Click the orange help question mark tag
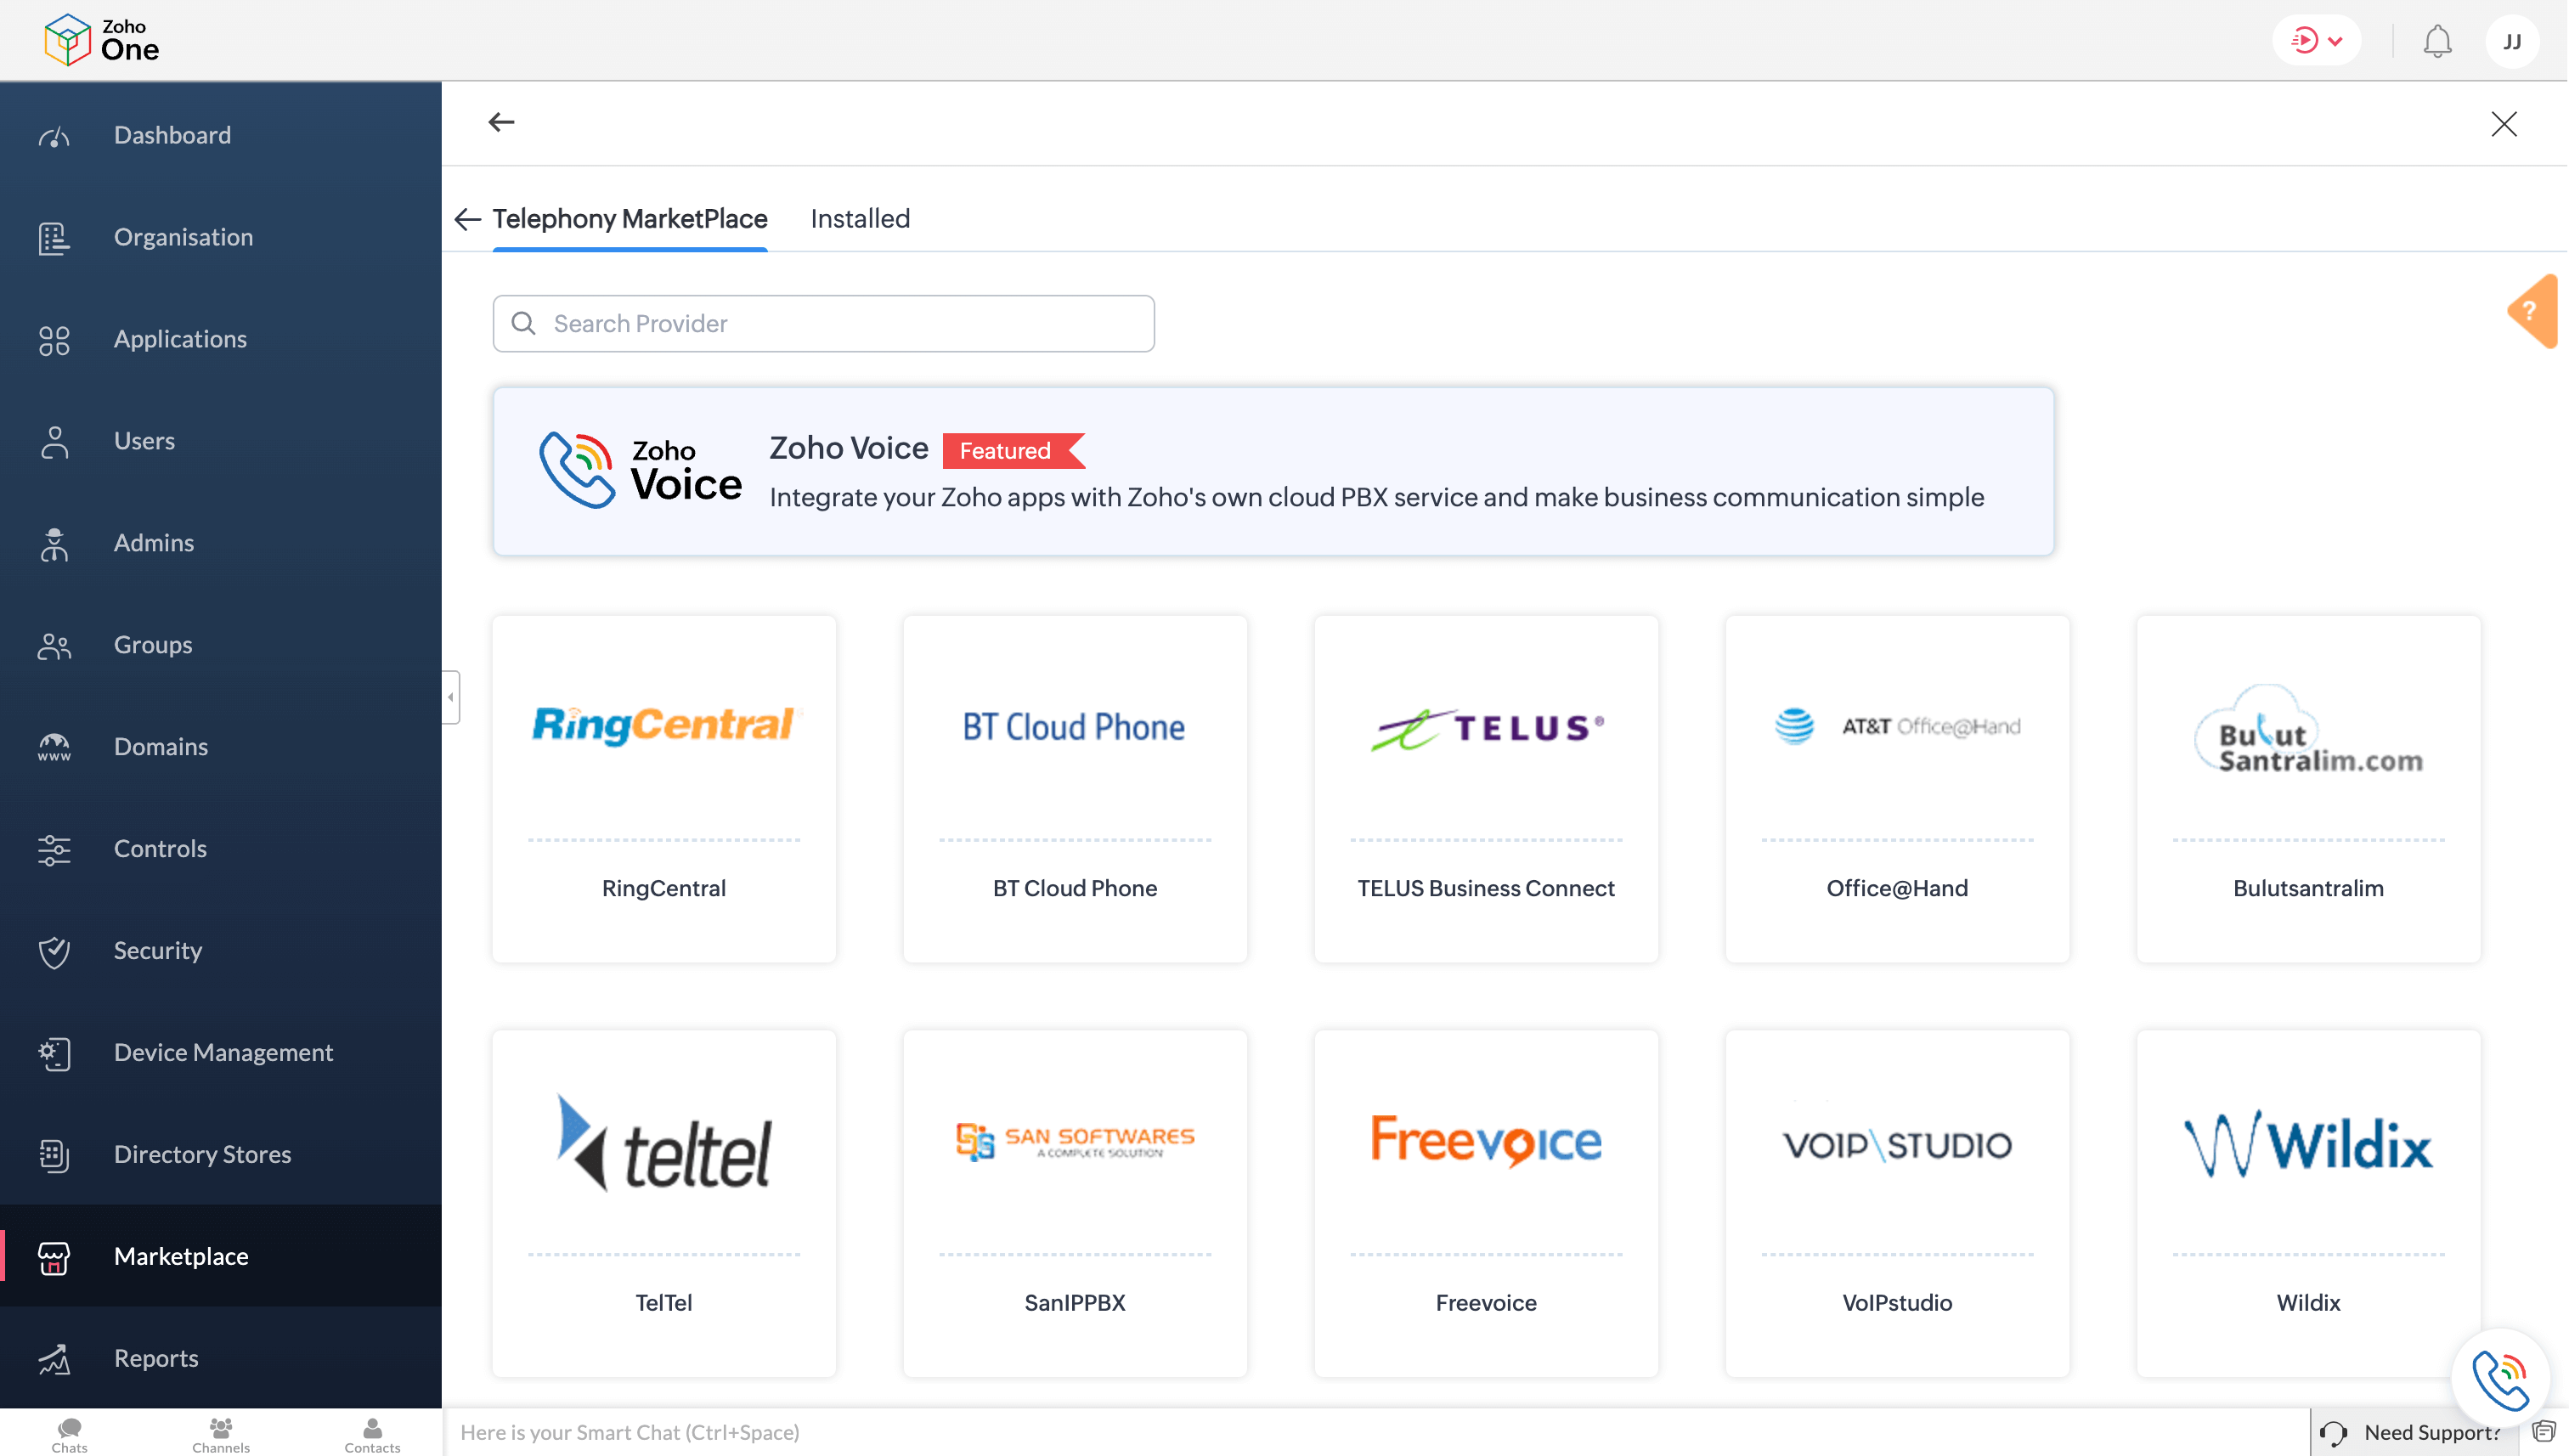The height and width of the screenshot is (1456, 2569). click(2531, 311)
